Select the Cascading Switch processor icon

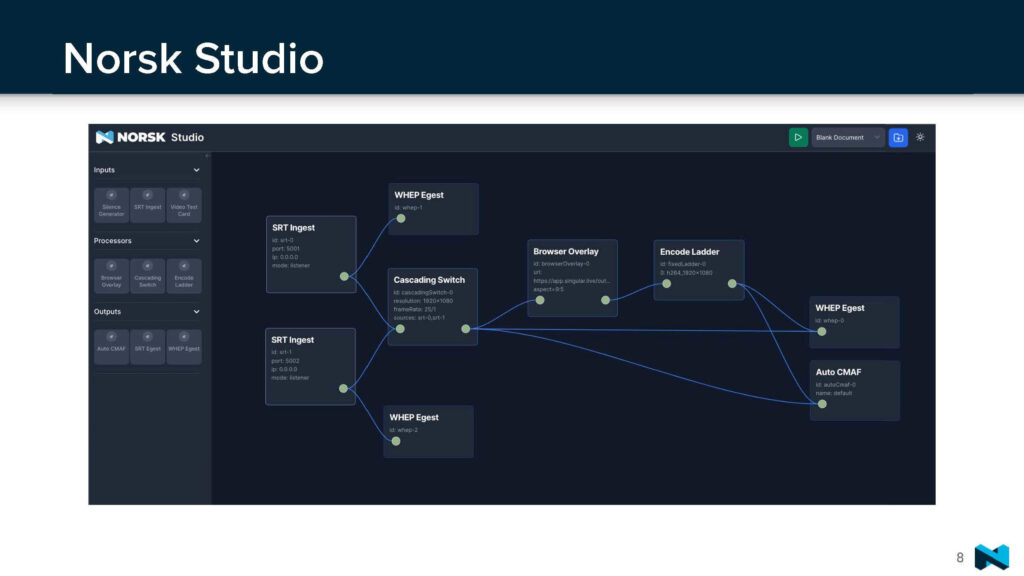point(147,276)
